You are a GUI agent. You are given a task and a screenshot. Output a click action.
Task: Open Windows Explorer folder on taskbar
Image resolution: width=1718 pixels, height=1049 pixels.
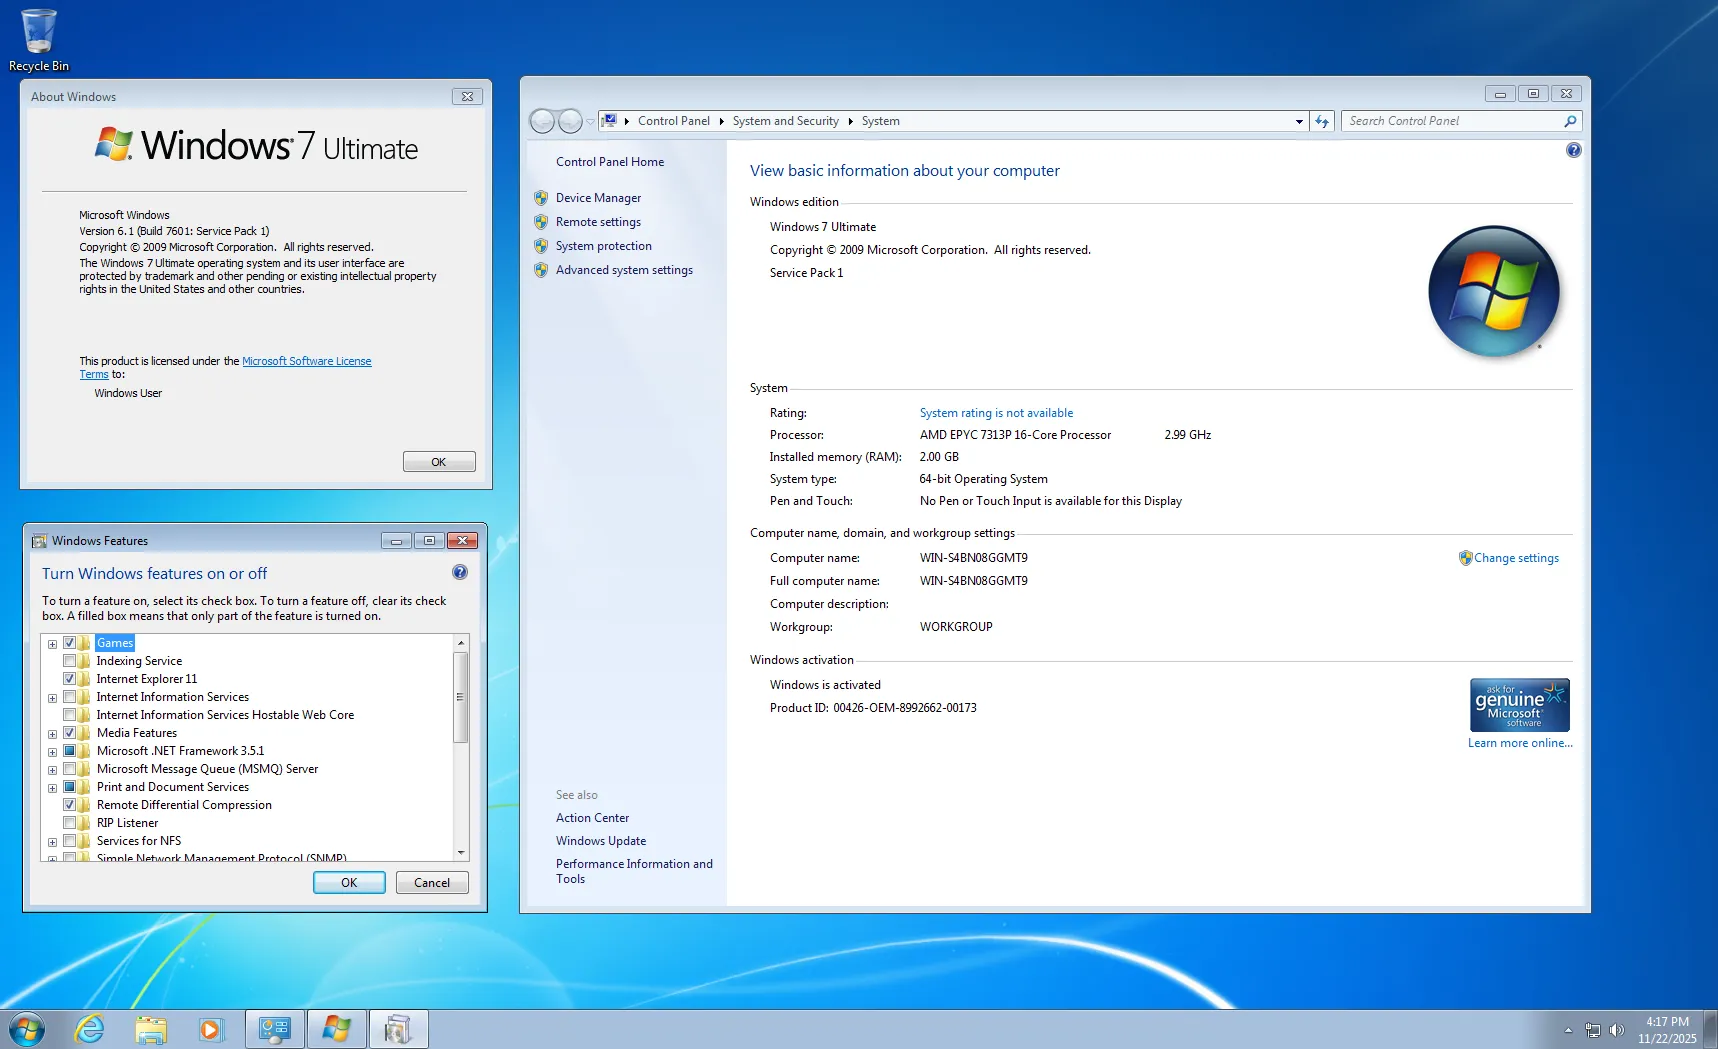tap(151, 1029)
